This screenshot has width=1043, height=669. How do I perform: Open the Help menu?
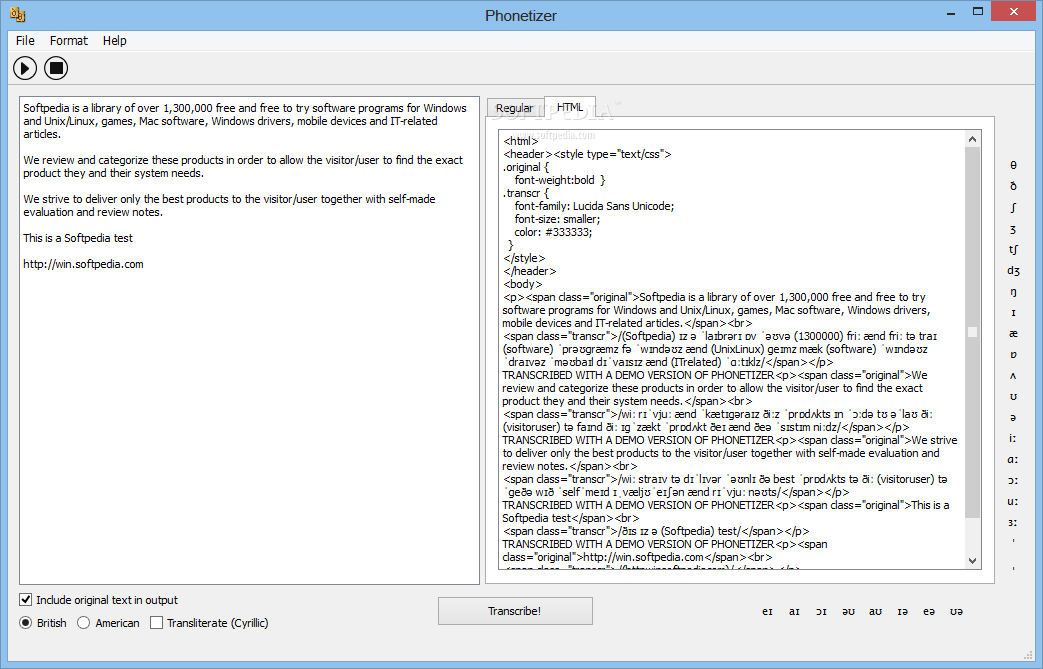click(x=114, y=41)
